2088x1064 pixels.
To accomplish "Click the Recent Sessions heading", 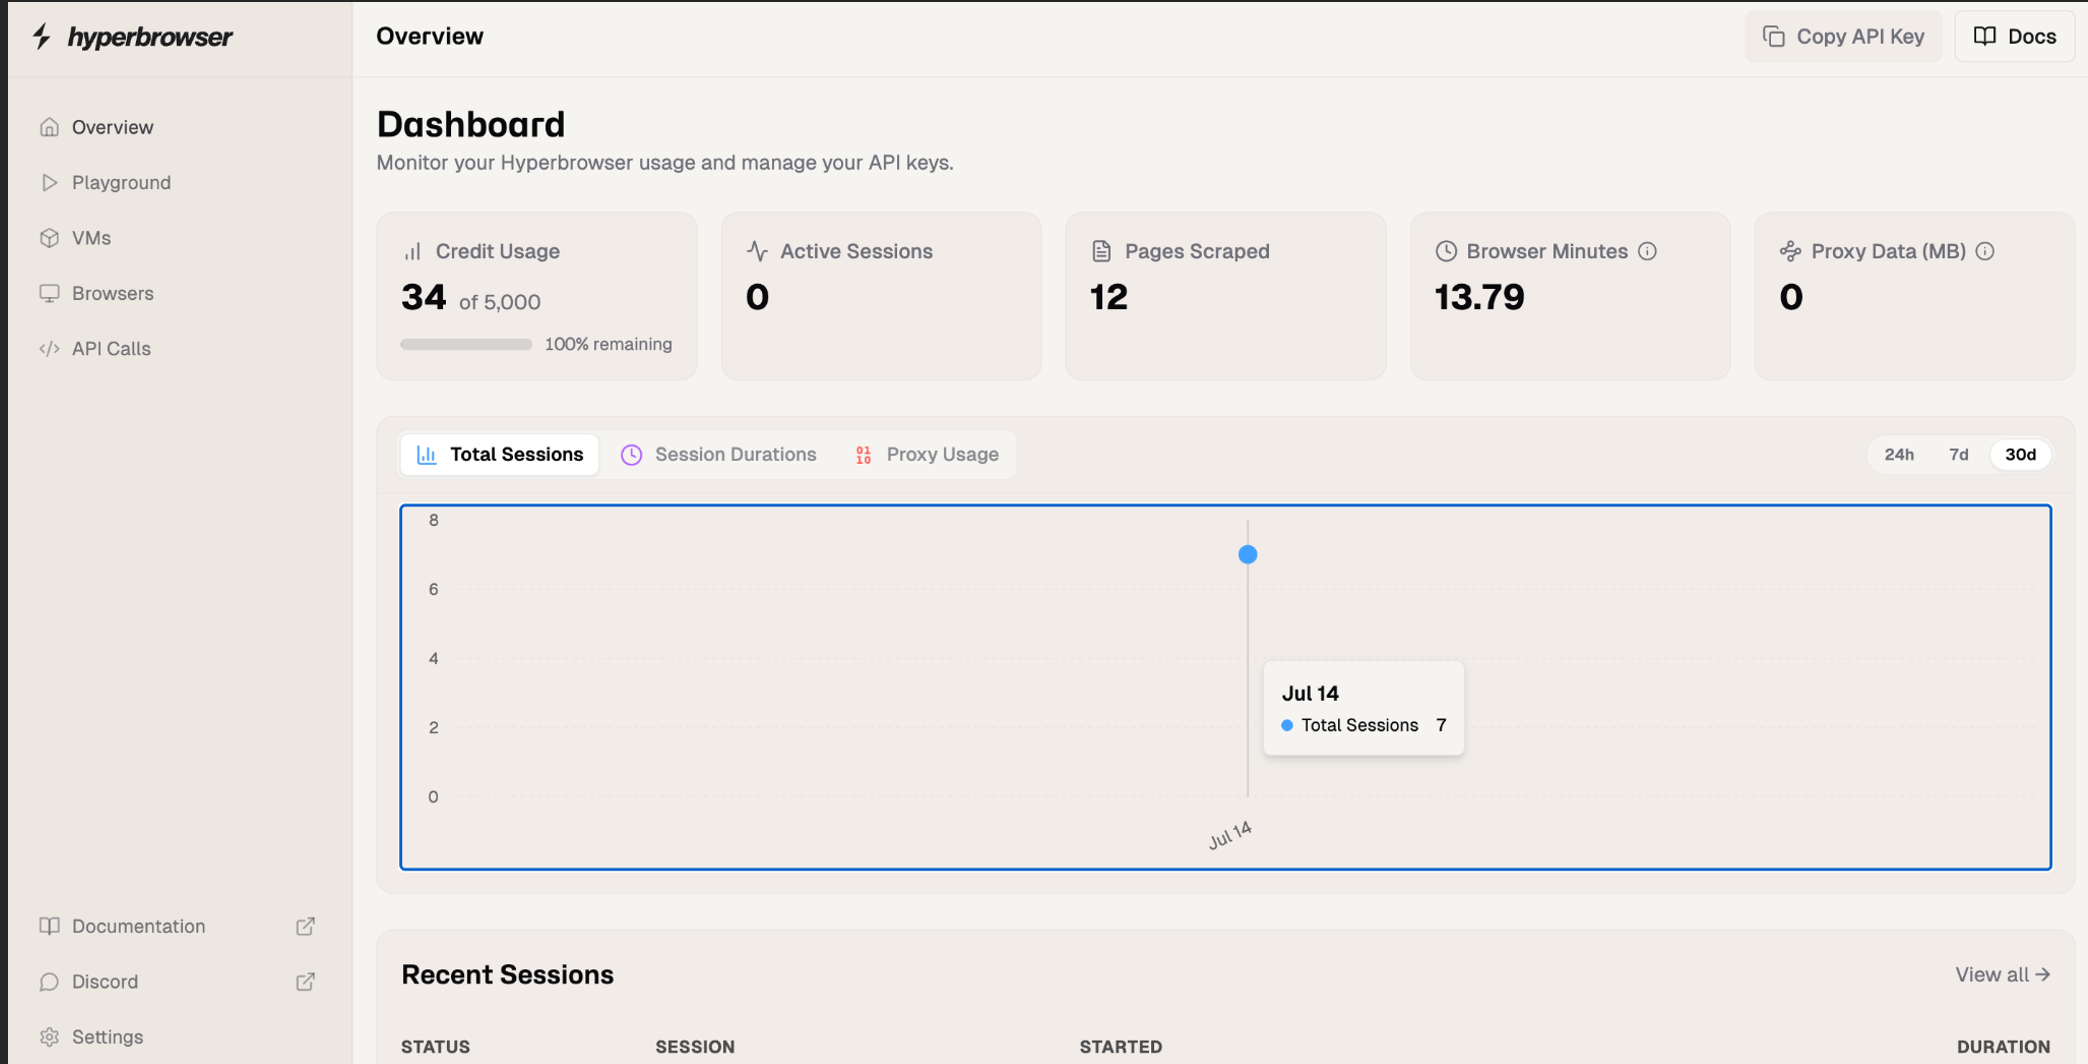I will pyautogui.click(x=507, y=975).
